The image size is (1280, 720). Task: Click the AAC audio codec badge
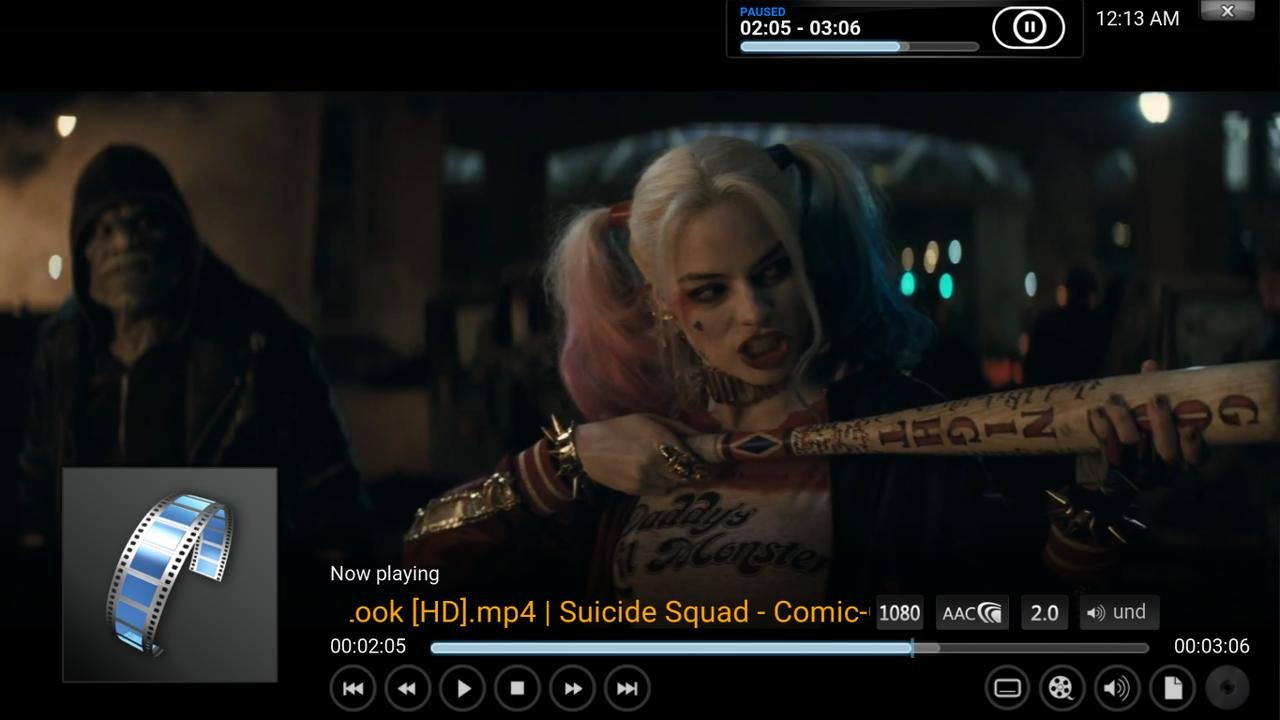tap(972, 613)
